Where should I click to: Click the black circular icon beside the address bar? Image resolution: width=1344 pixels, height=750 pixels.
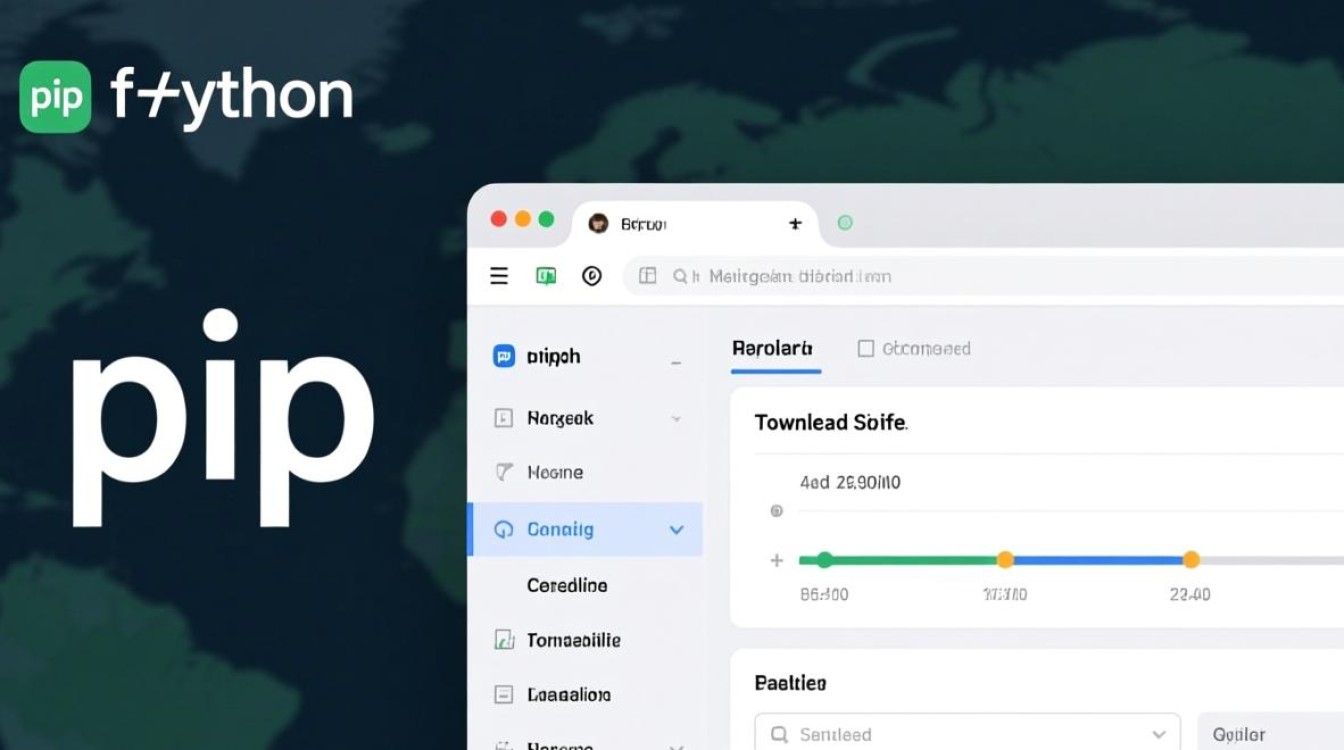(x=592, y=276)
